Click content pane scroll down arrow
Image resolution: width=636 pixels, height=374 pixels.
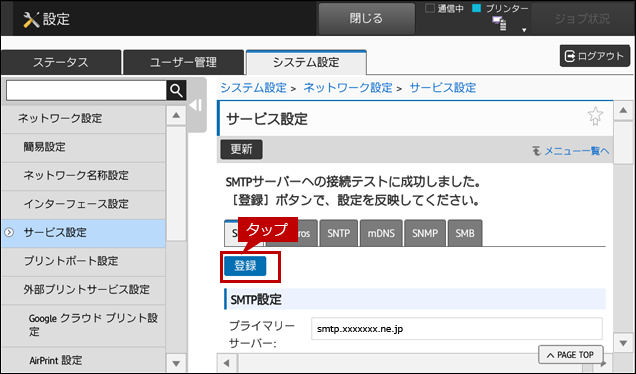point(623,343)
